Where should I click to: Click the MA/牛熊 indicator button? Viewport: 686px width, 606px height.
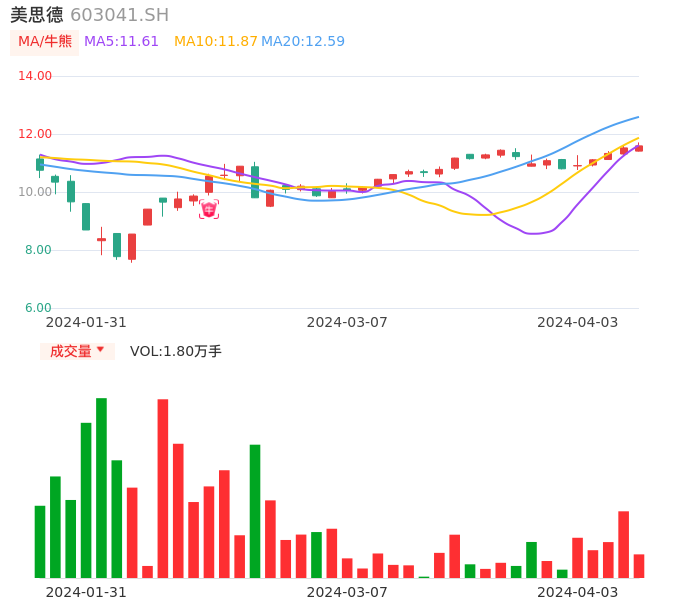pos(45,42)
